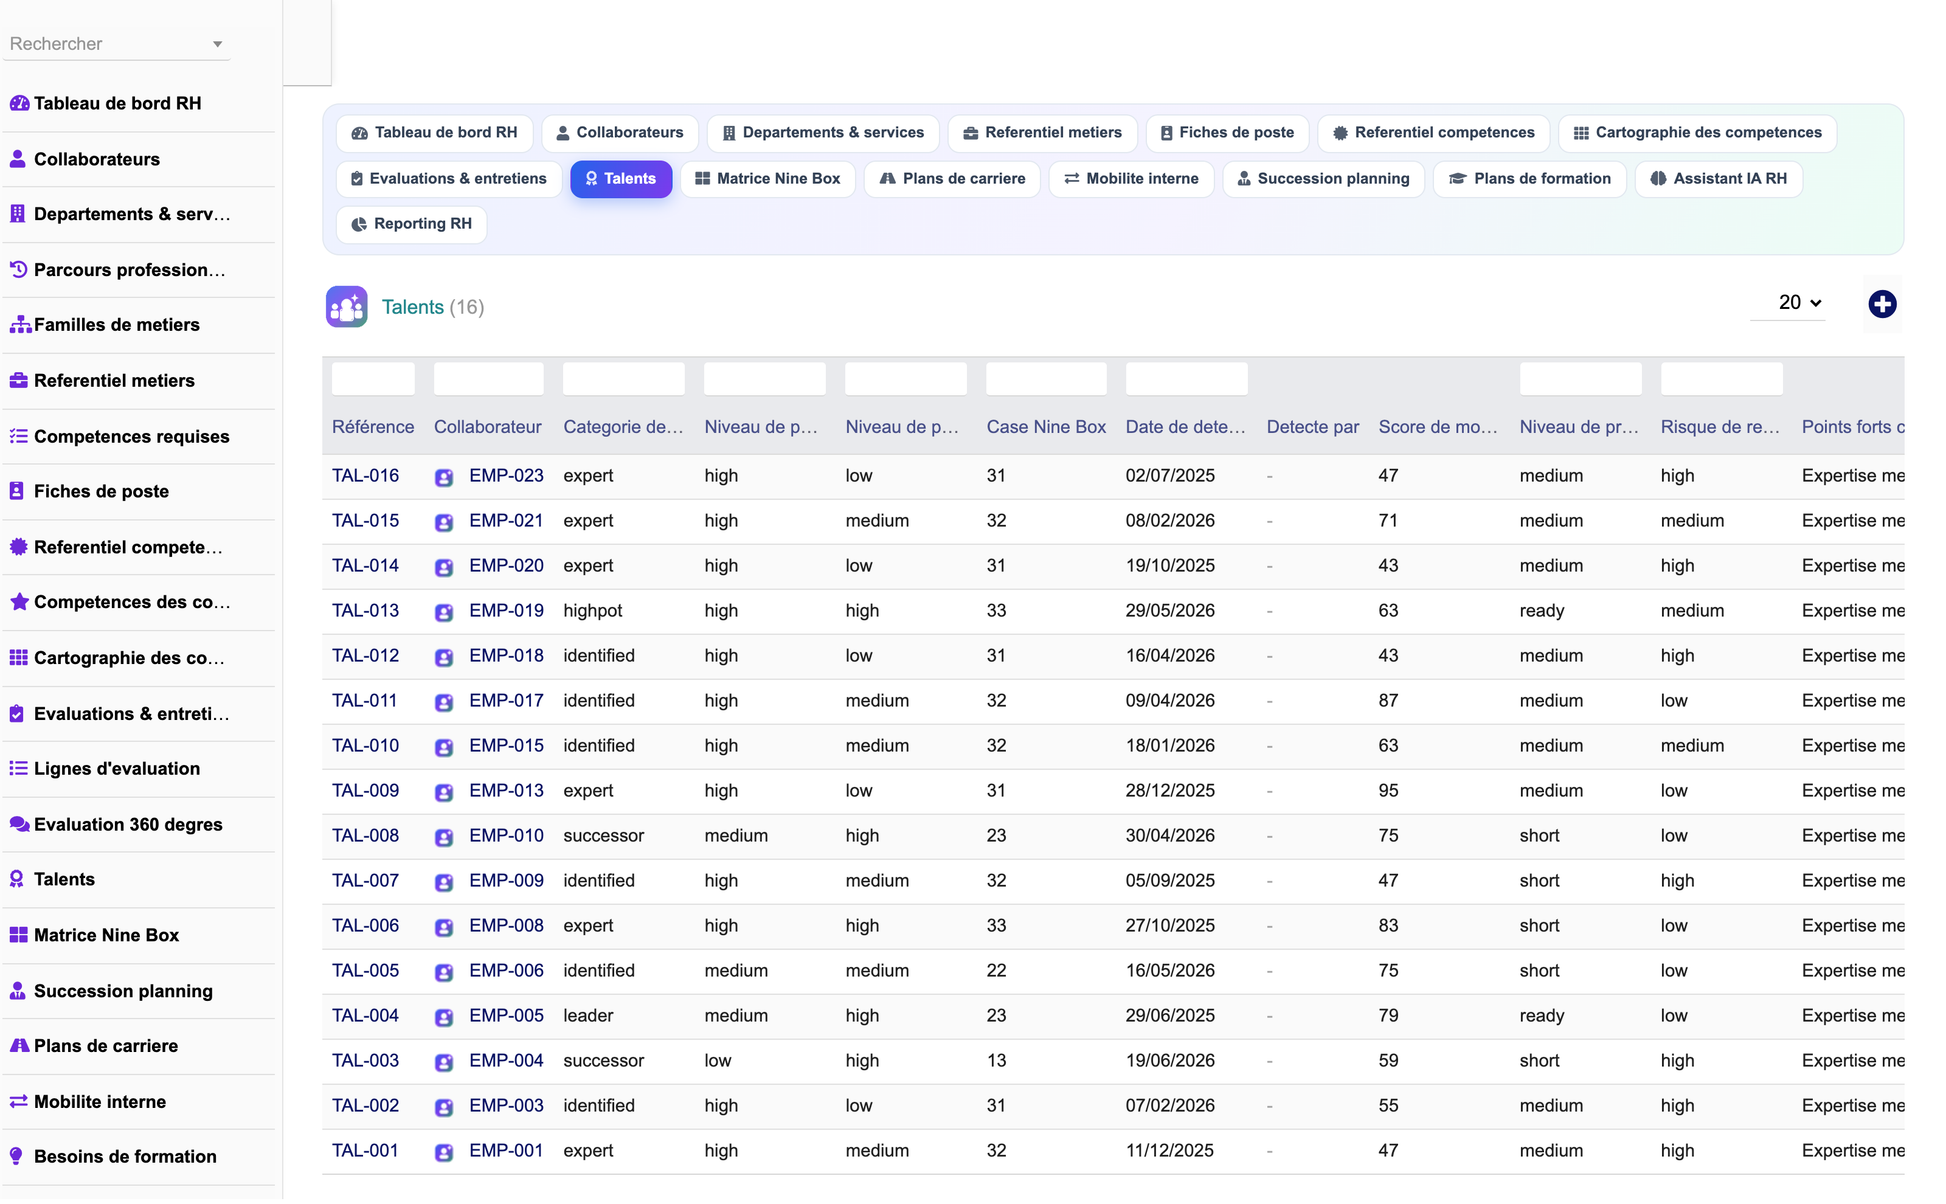Viewport: 1946px width, 1204px height.
Task: Open talent record TAL-009
Action: point(365,791)
